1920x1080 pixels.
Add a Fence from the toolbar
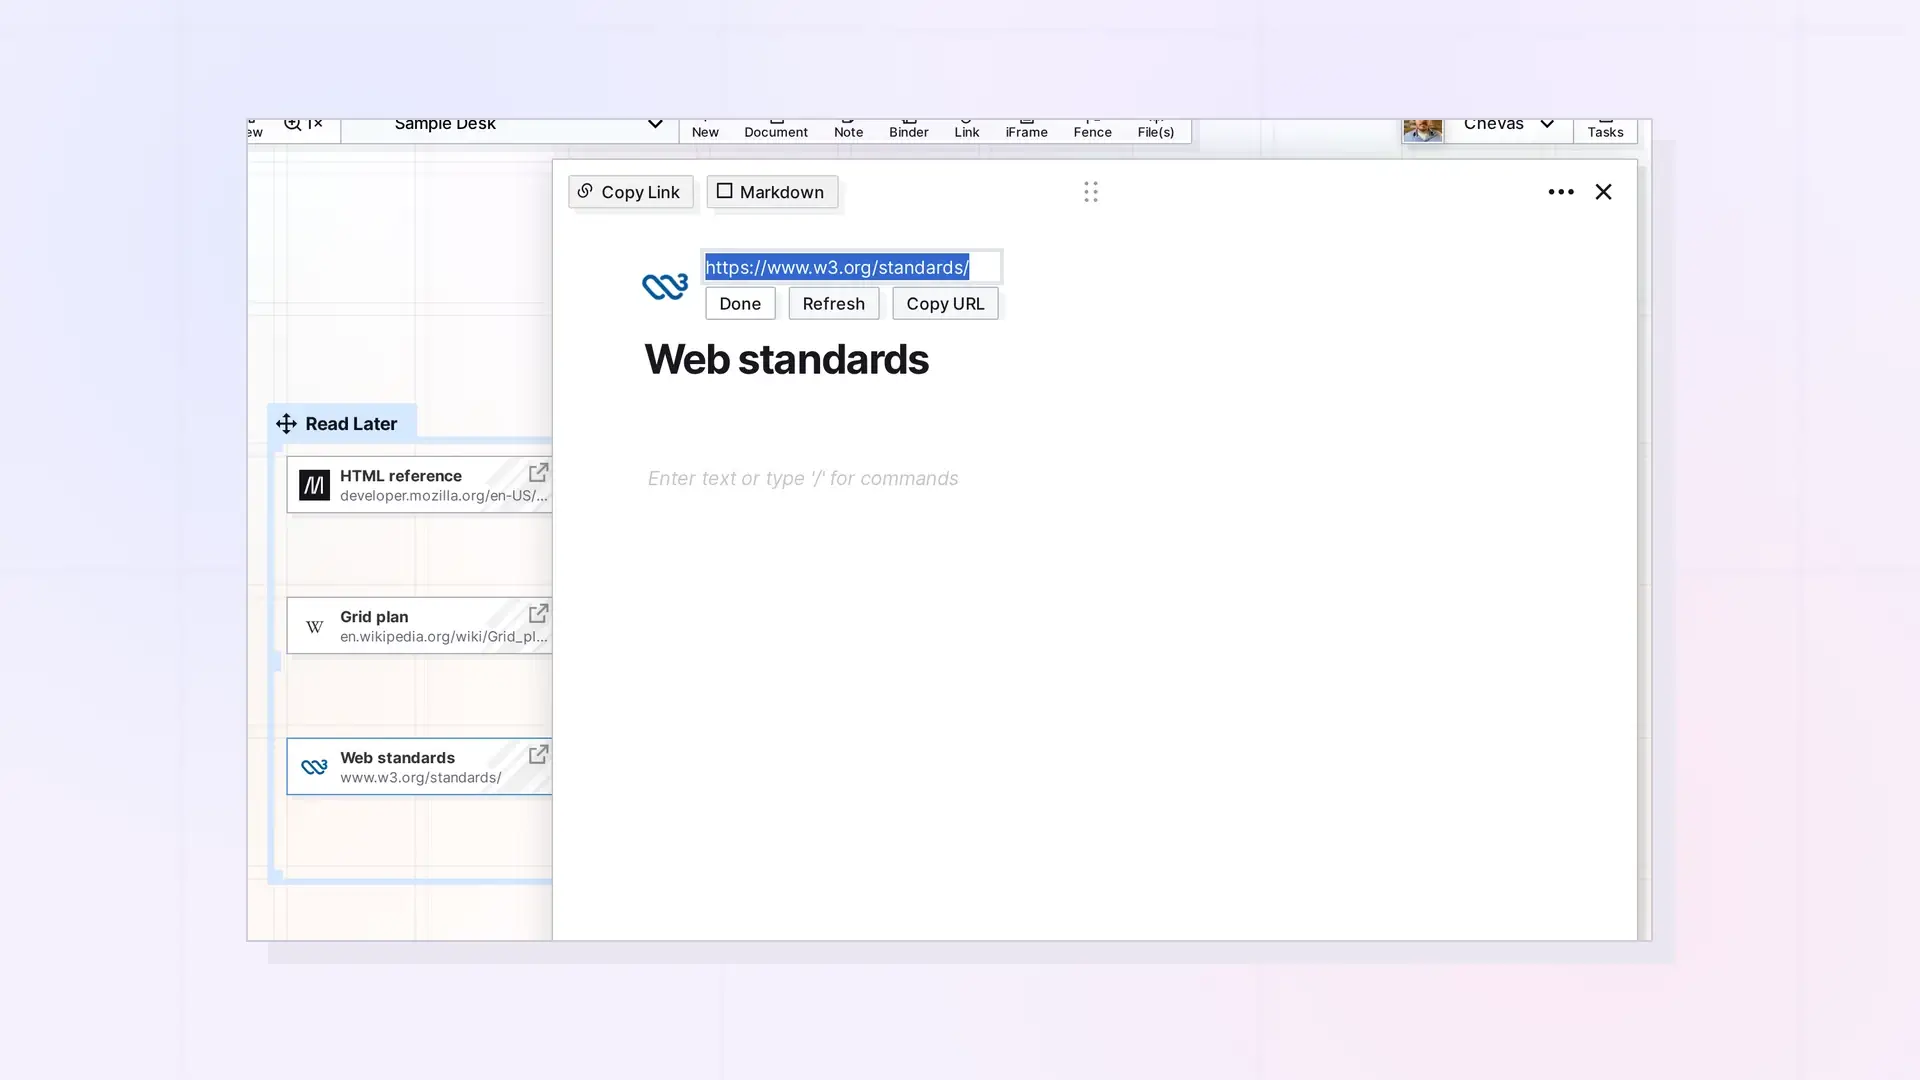(x=1092, y=130)
